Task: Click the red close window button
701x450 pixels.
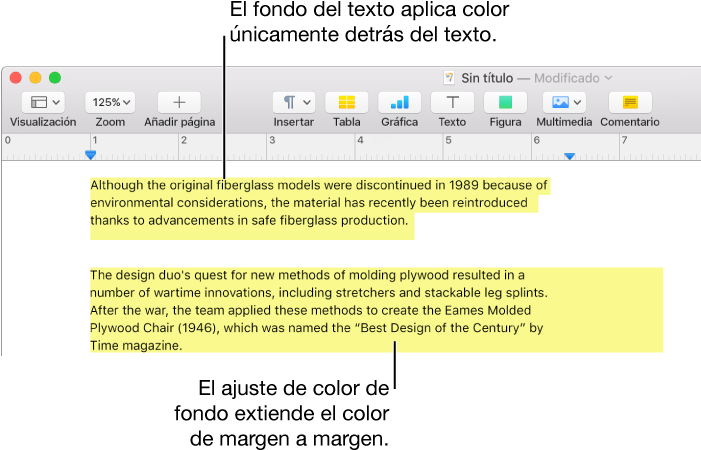Action: pyautogui.click(x=16, y=78)
